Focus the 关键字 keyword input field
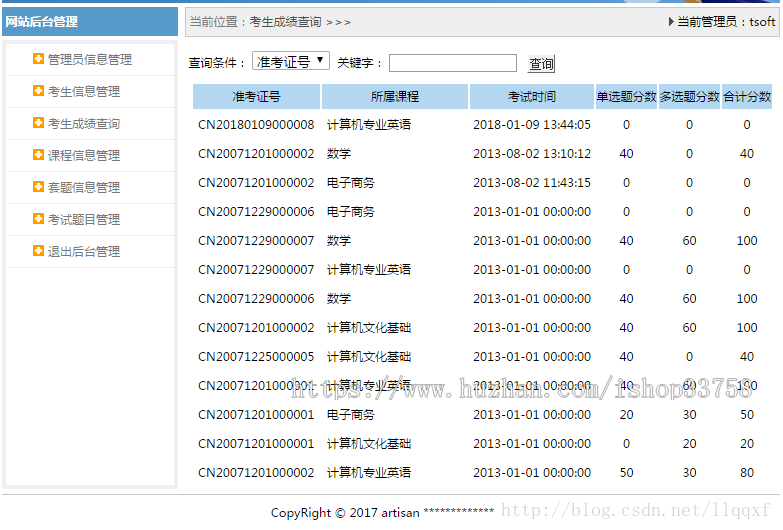The width and height of the screenshot is (783, 530). [452, 63]
